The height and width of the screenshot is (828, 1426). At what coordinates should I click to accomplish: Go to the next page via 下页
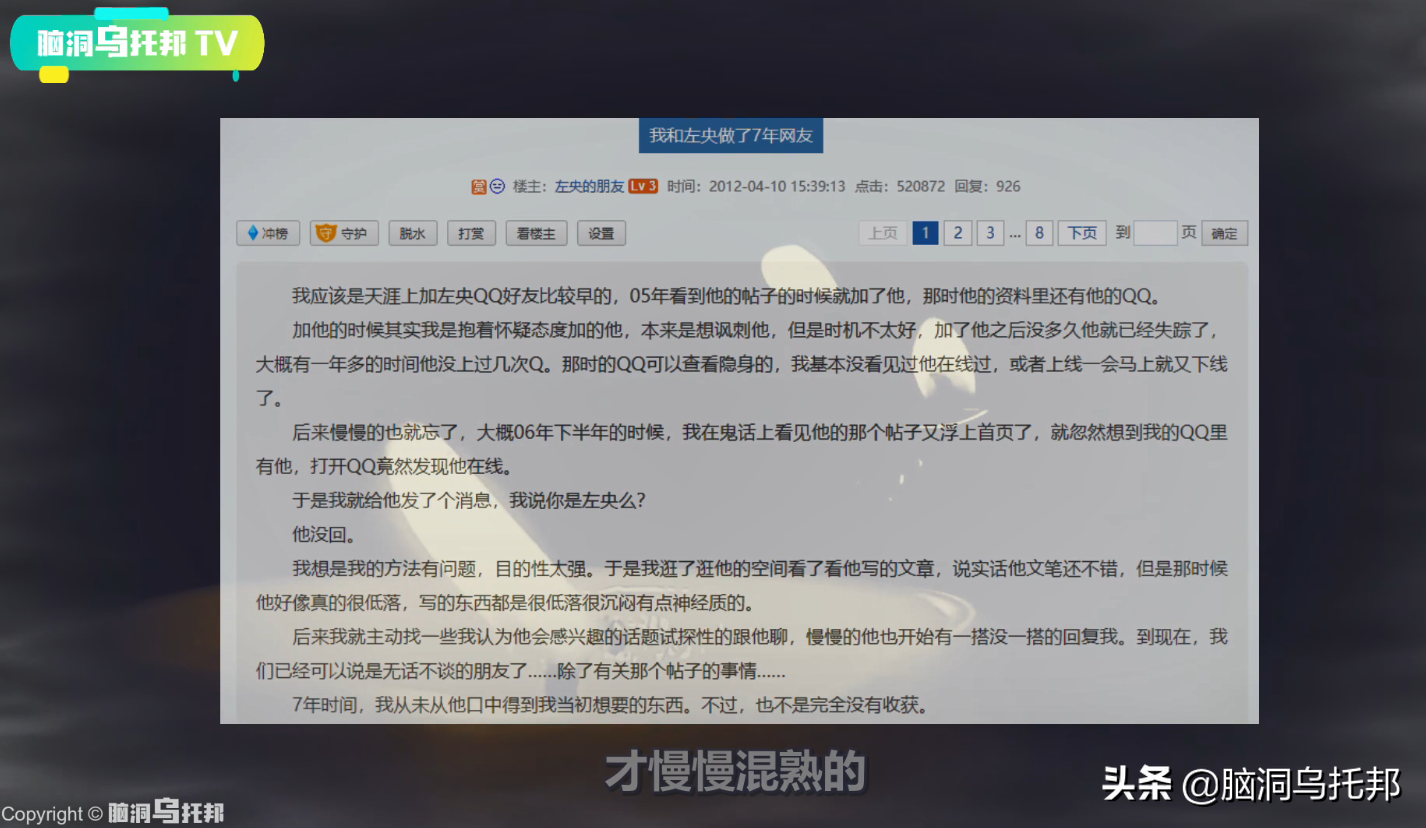point(1082,233)
